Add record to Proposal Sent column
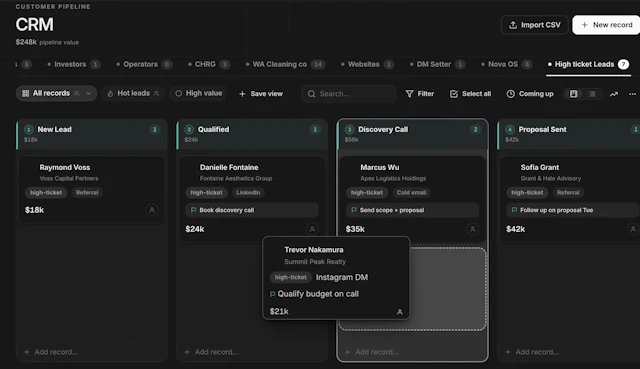Screen dimensions: 640x369 tap(532, 352)
